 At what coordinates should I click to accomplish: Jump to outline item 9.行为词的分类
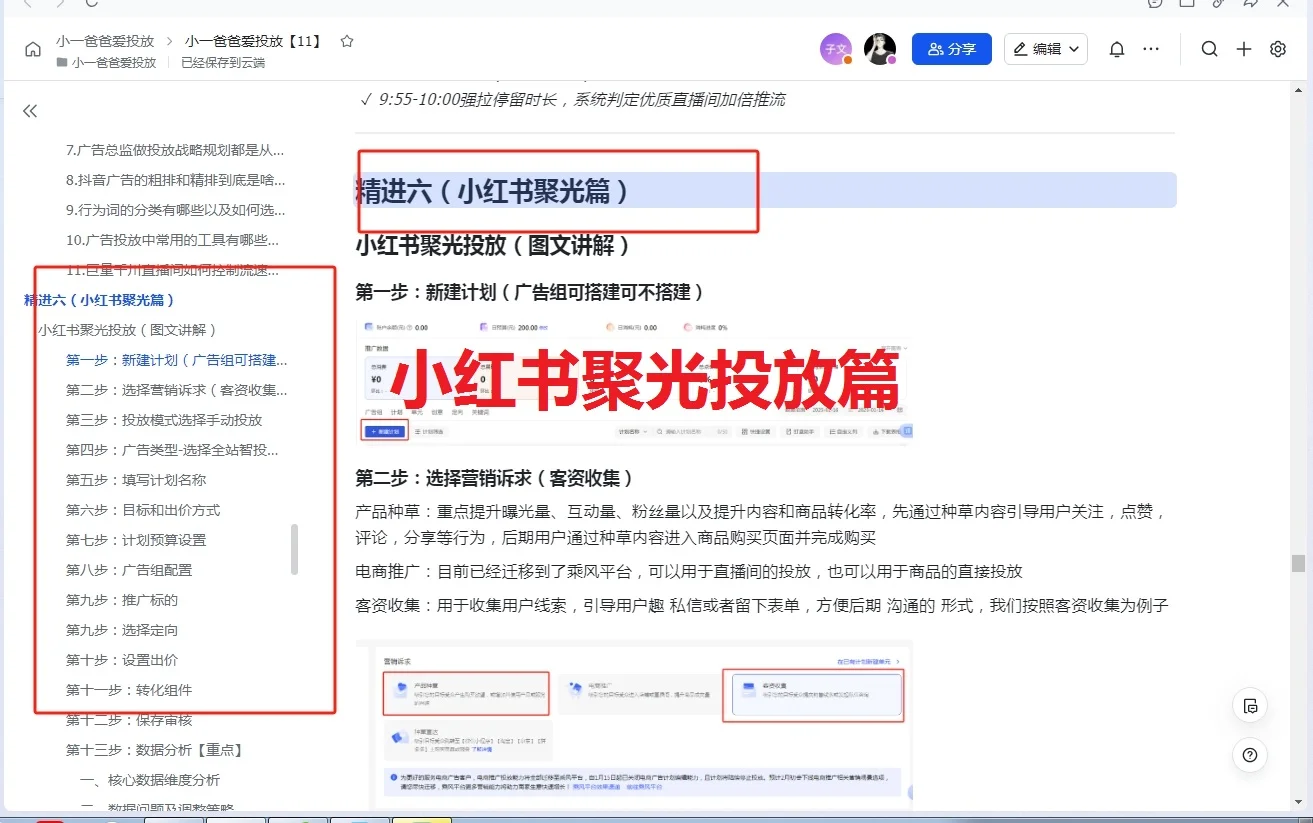pyautogui.click(x=176, y=210)
